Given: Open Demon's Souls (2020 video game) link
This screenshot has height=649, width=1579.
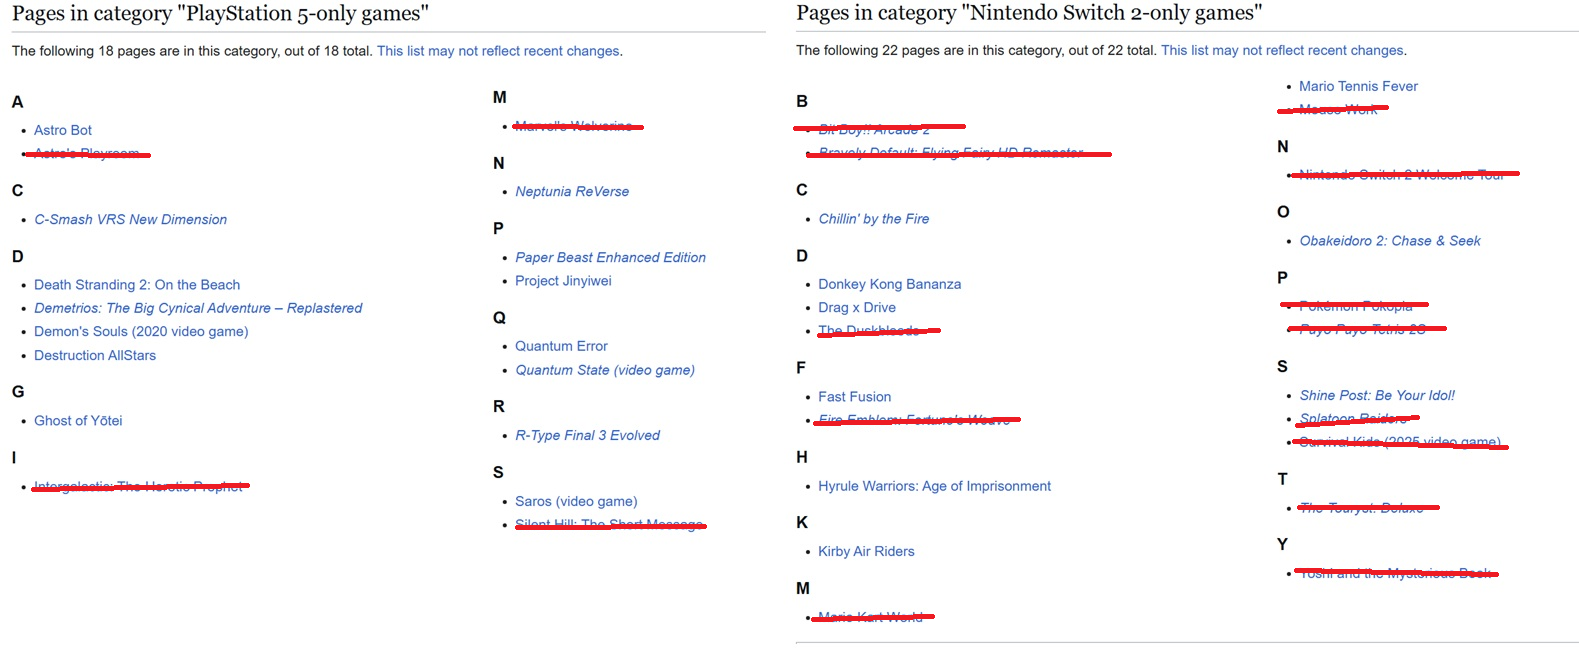Looking at the screenshot, I should (x=141, y=331).
